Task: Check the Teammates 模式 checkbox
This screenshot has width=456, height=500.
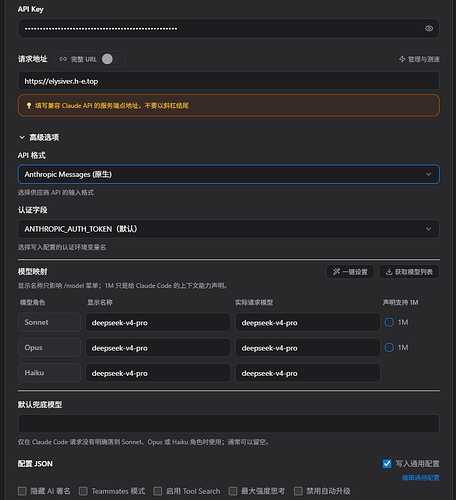Action: 83,491
